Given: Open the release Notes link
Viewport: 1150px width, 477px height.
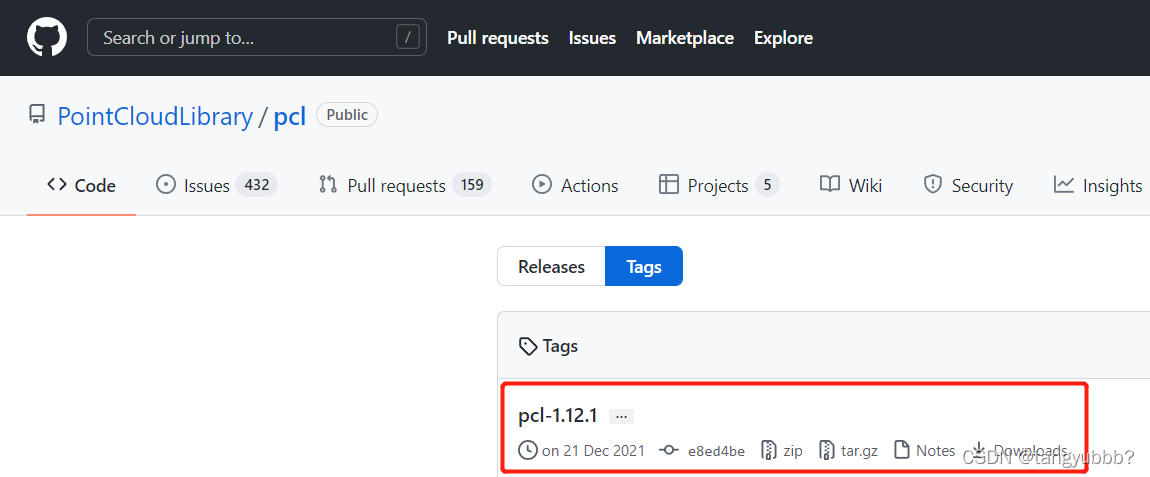Looking at the screenshot, I should [x=936, y=451].
